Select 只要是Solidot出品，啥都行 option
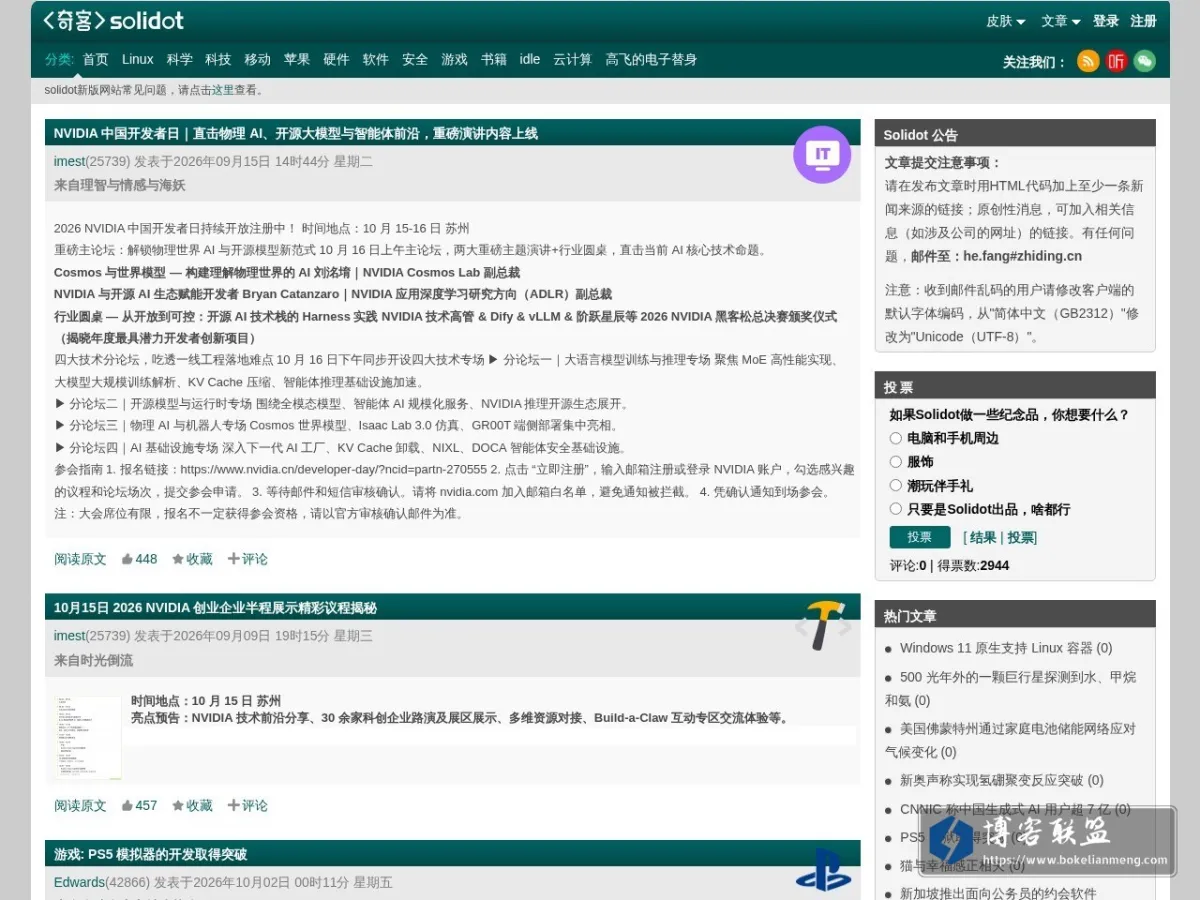 coord(896,509)
